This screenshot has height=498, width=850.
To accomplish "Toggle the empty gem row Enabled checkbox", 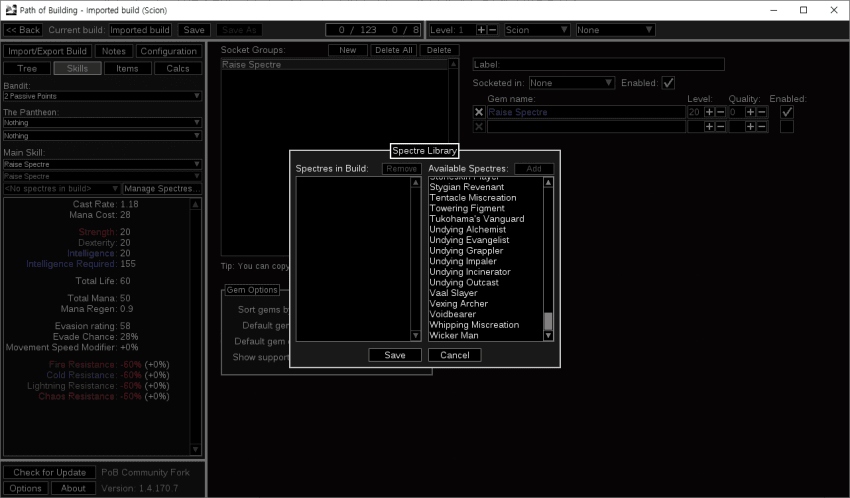I will (x=787, y=126).
